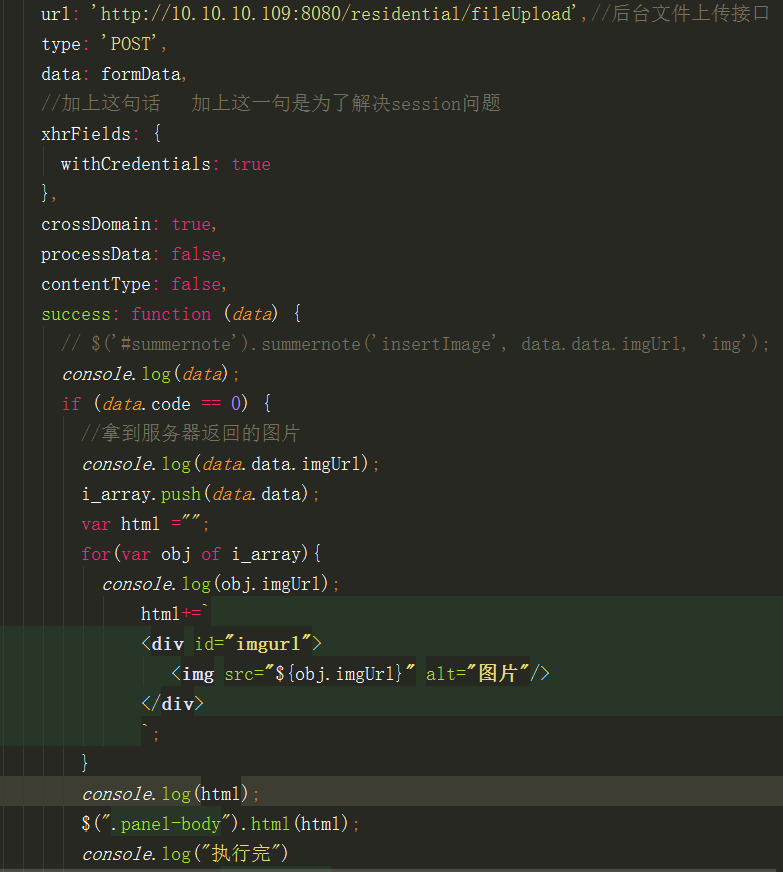Click the of keyword in the loop
The height and width of the screenshot is (872, 783).
pos(211,554)
